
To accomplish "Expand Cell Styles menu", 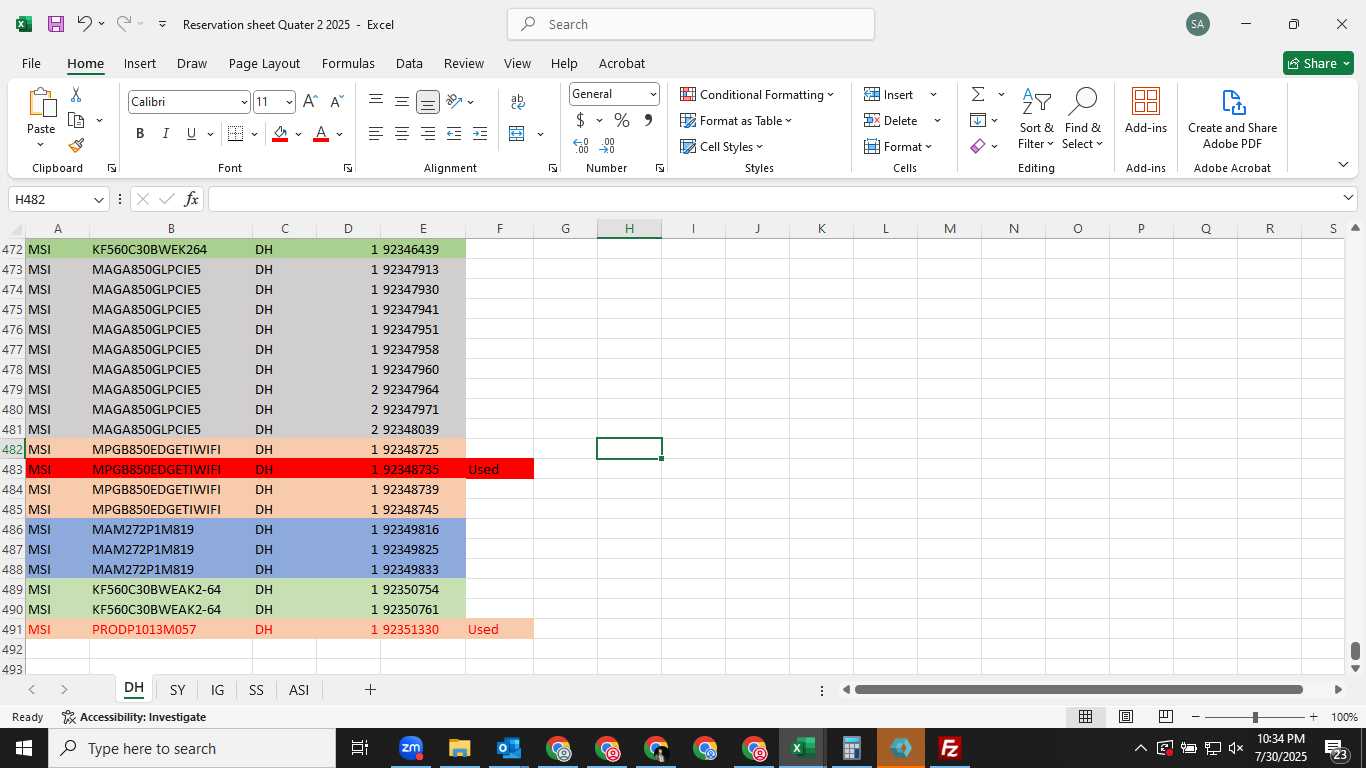I will (721, 146).
